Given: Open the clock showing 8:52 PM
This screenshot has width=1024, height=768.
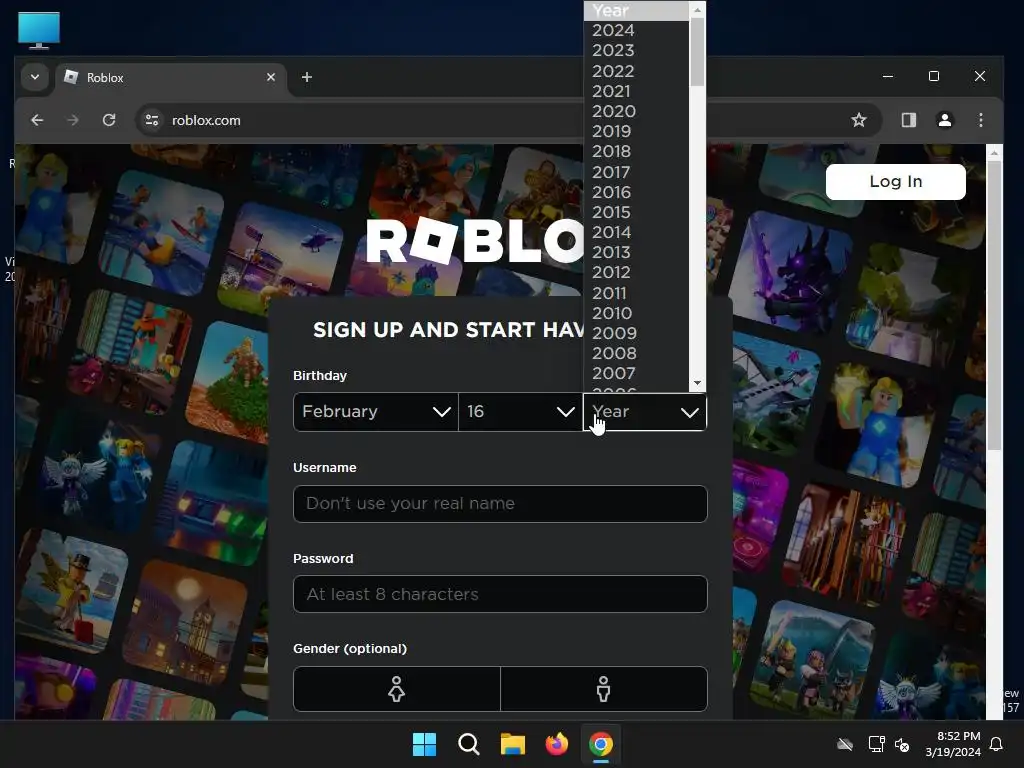Looking at the screenshot, I should pos(953,744).
